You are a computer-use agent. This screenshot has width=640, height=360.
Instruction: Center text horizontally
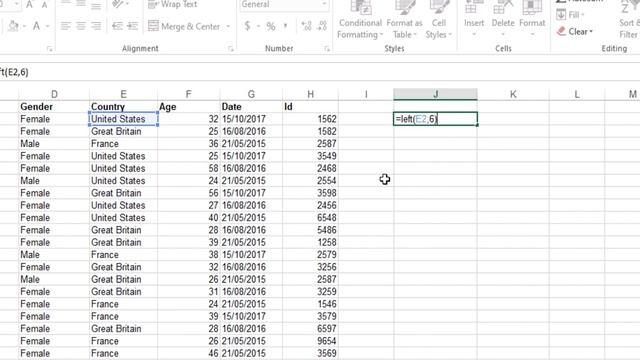pos(81,26)
